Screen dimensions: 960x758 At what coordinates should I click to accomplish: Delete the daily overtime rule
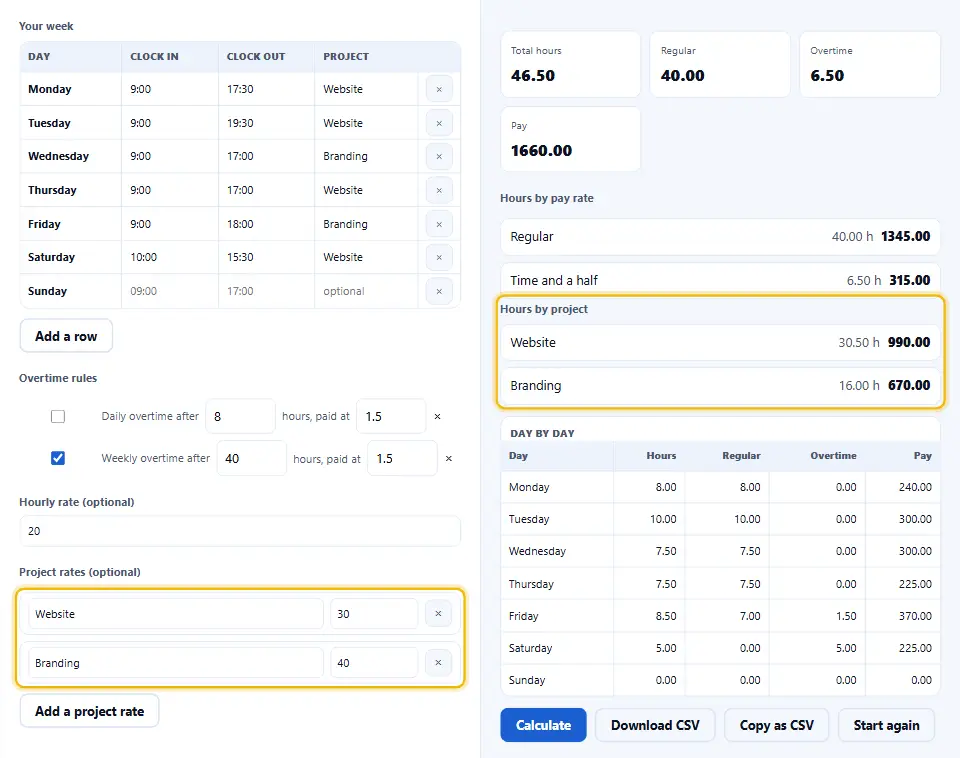coord(437,416)
